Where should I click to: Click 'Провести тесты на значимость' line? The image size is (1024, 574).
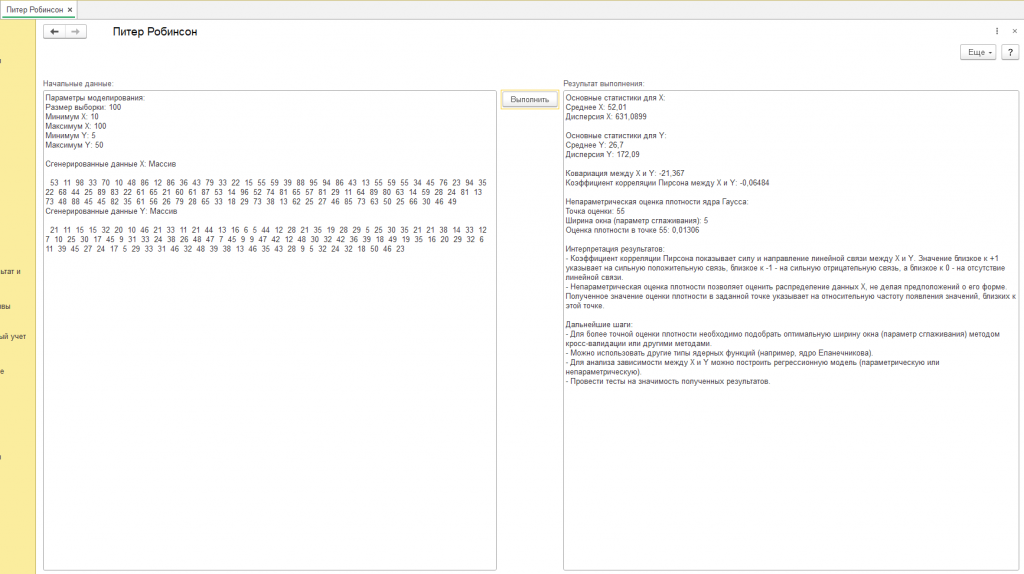[x=668, y=381]
